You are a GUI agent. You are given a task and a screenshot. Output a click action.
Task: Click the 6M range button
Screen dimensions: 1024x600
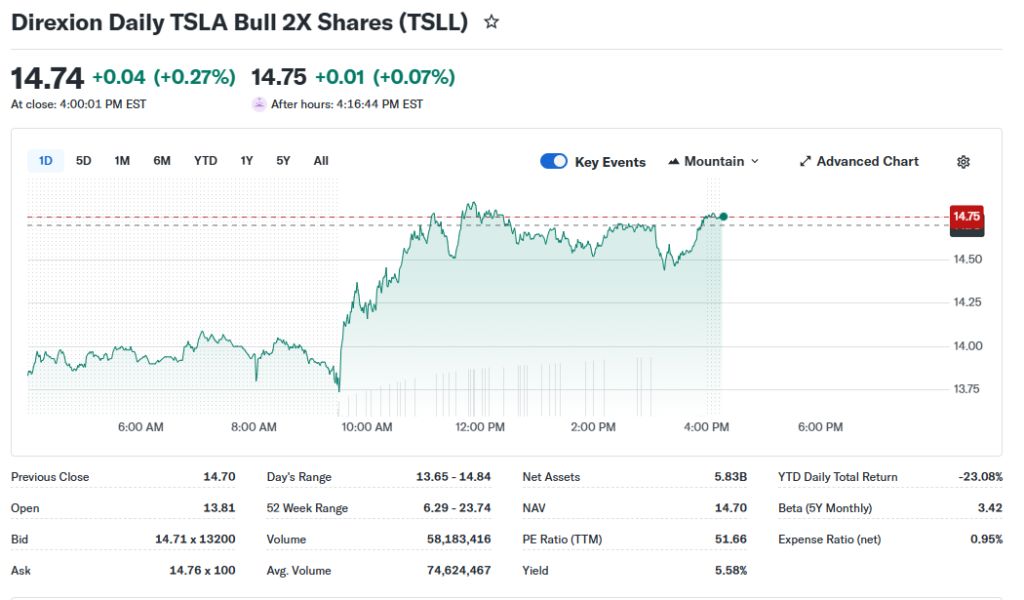[162, 161]
